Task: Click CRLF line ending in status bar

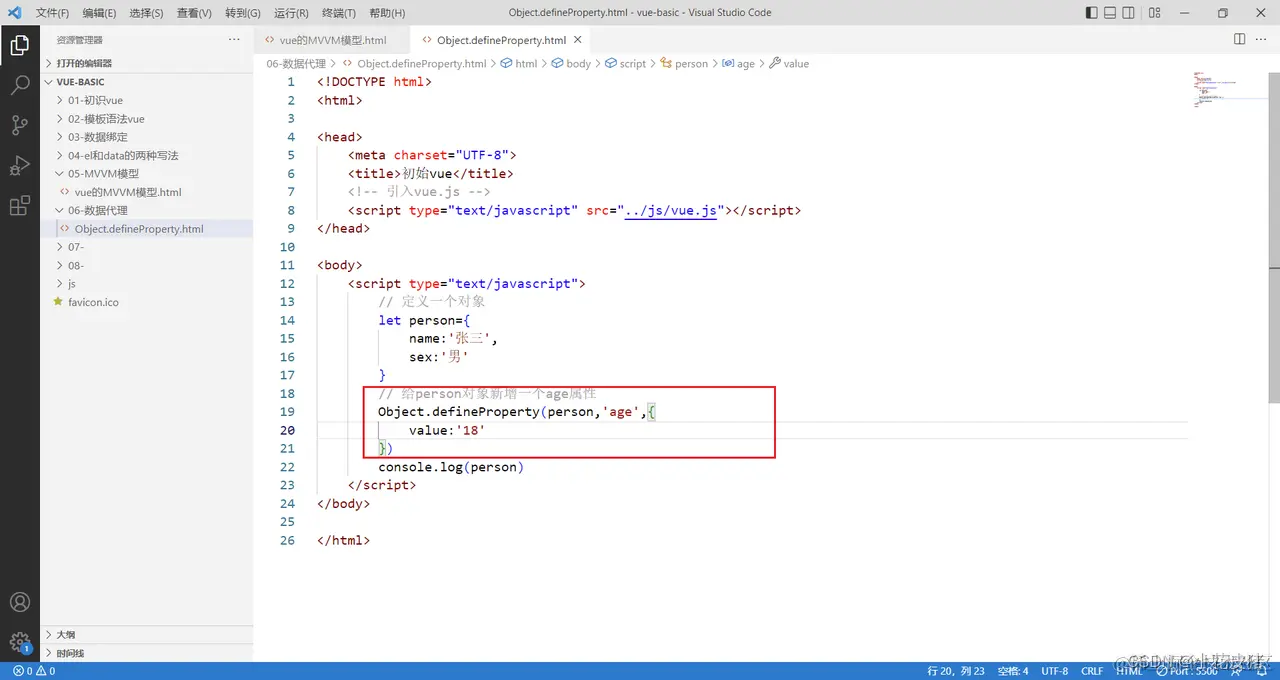Action: point(1092,671)
